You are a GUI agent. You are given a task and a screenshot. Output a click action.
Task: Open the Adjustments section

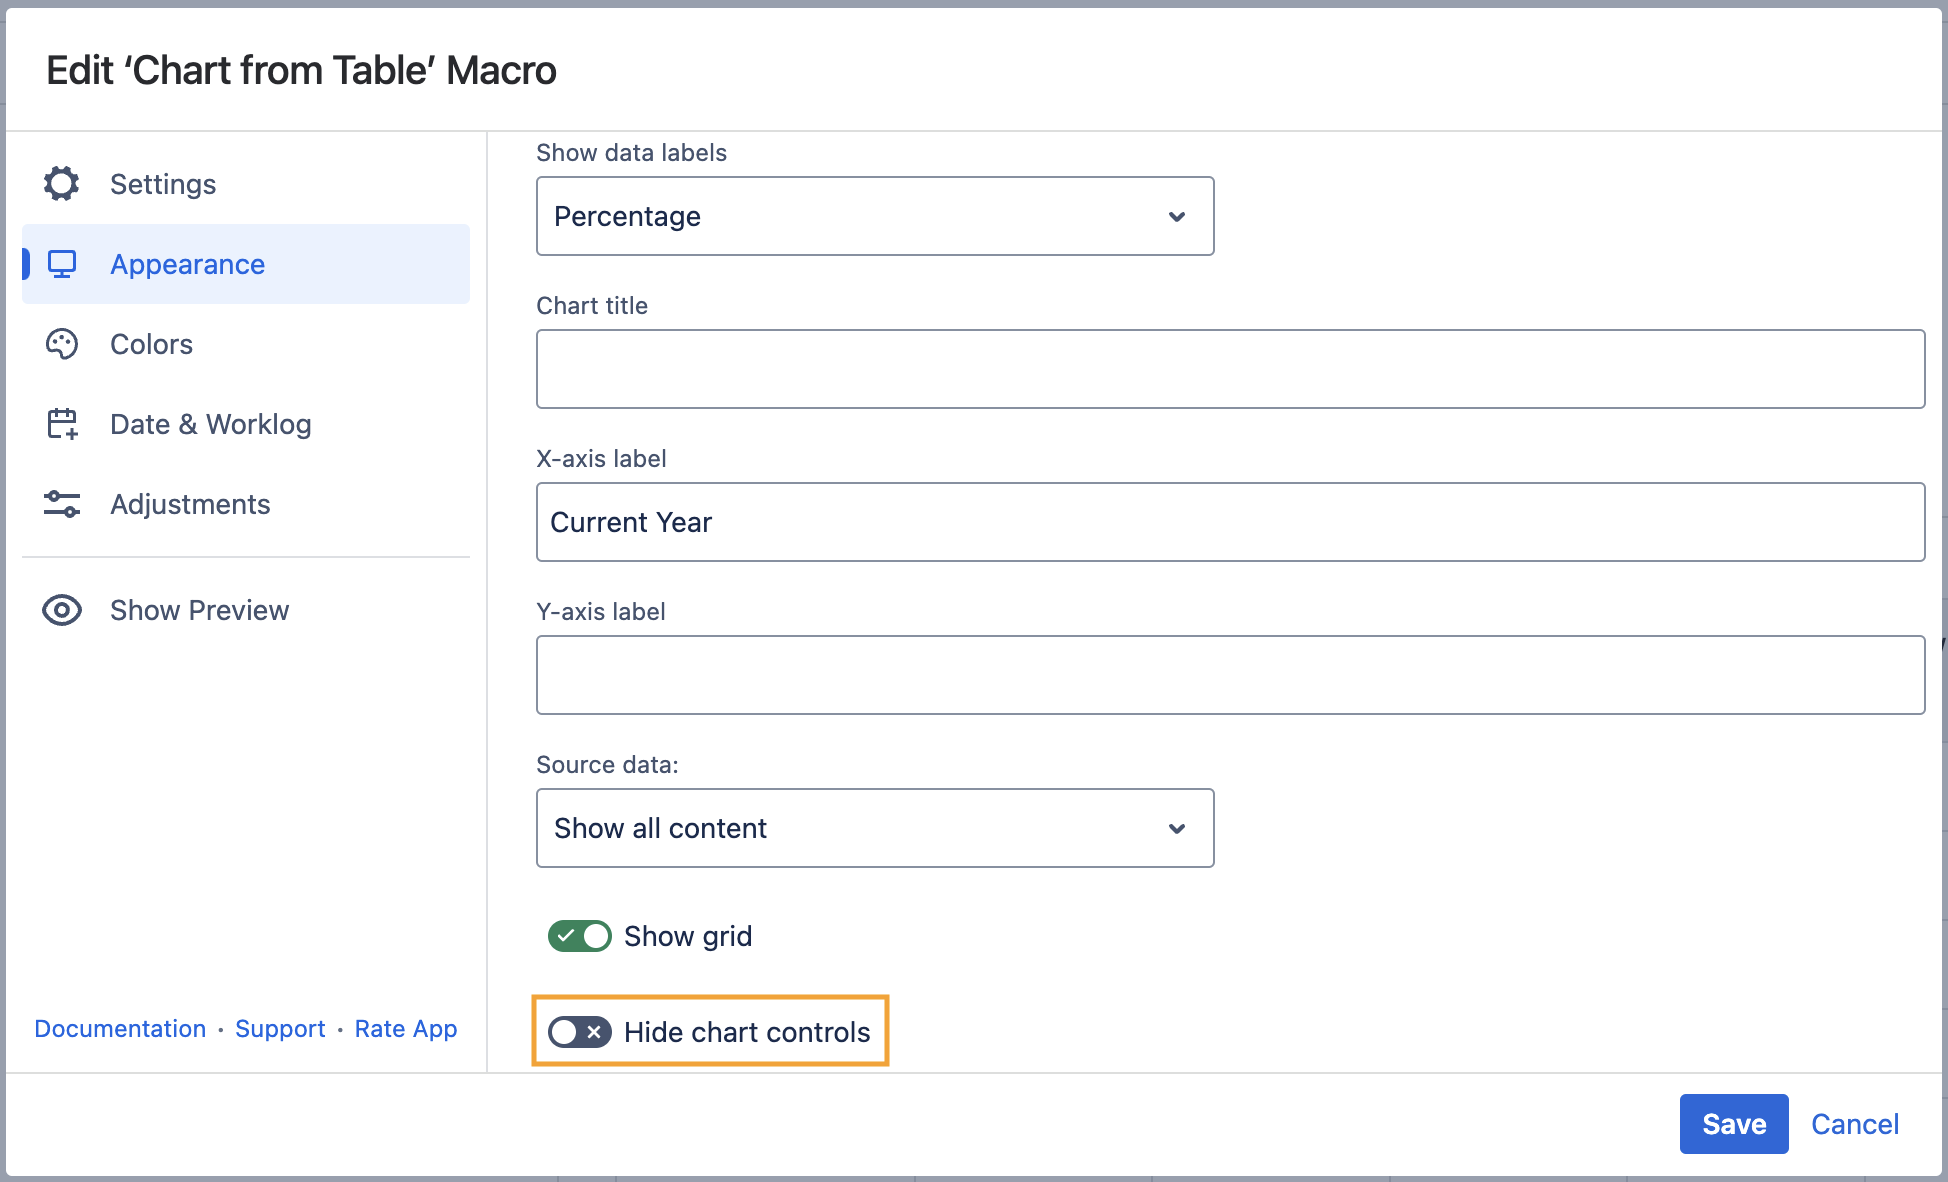190,504
